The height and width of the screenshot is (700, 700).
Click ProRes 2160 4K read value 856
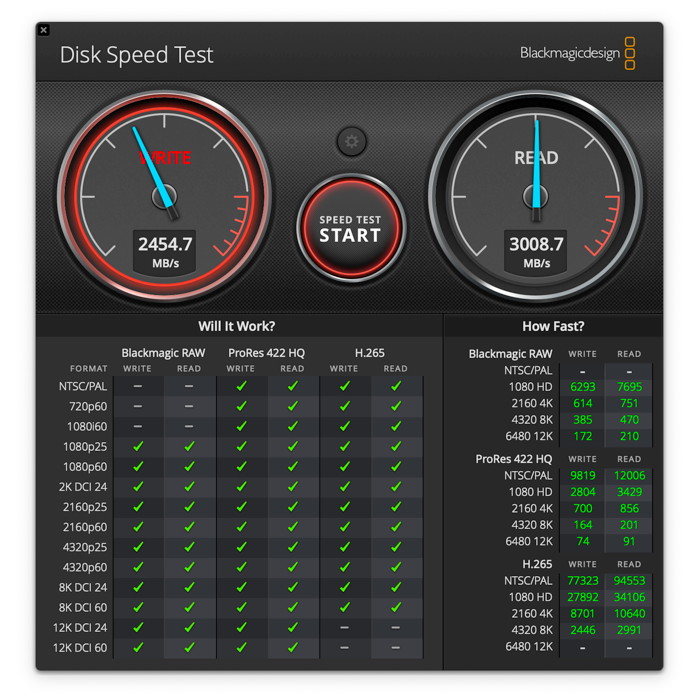[x=629, y=508]
